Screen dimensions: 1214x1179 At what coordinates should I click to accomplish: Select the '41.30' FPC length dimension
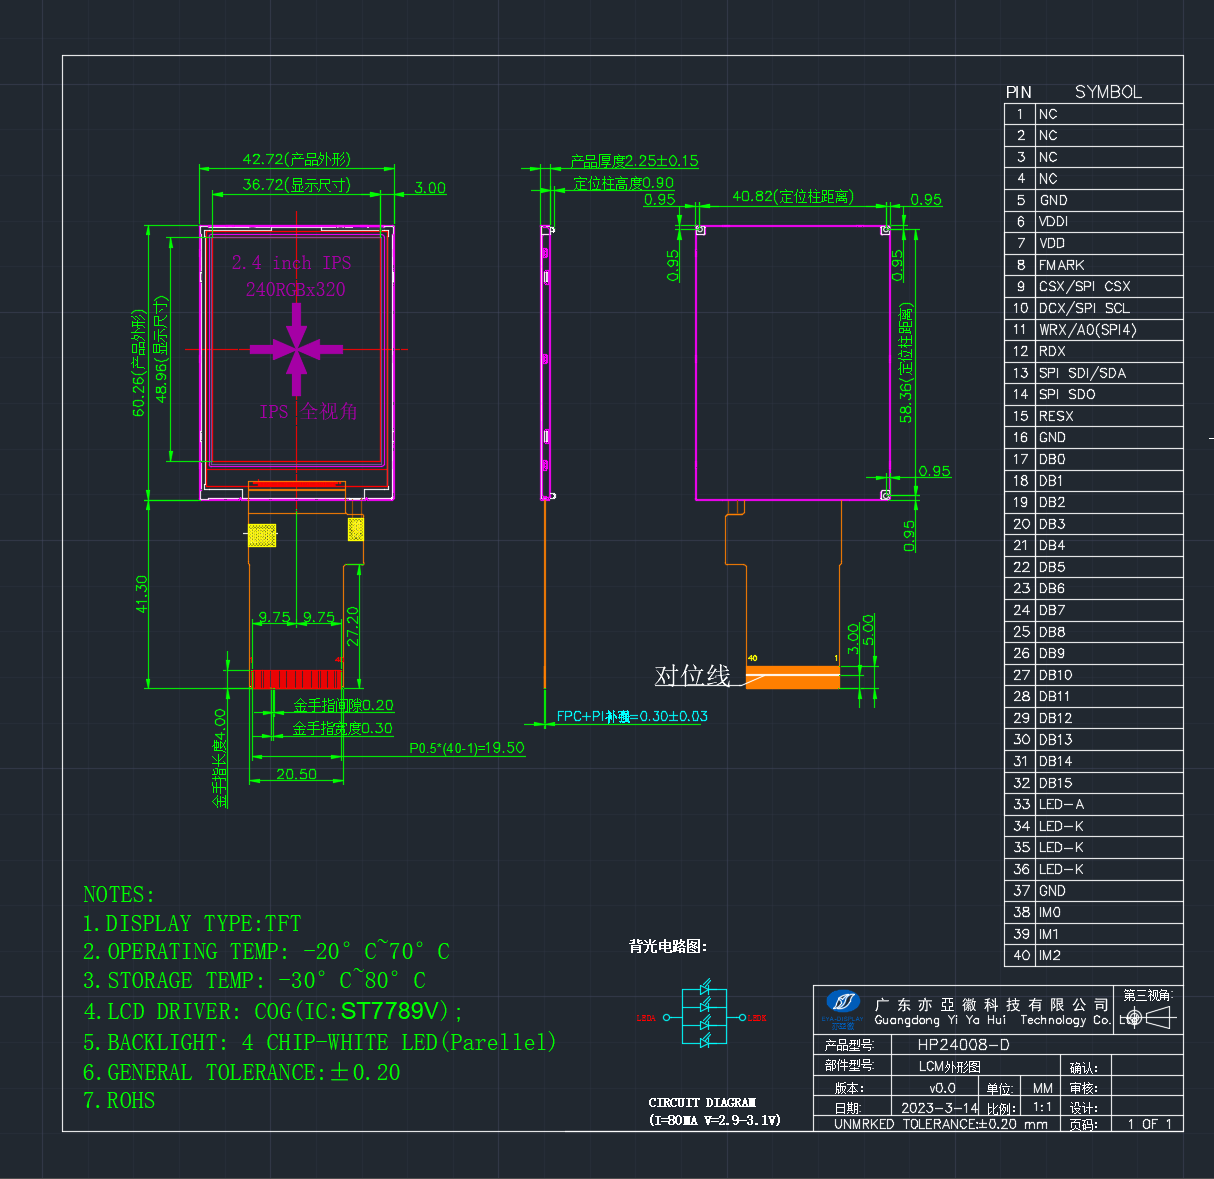click(x=141, y=593)
